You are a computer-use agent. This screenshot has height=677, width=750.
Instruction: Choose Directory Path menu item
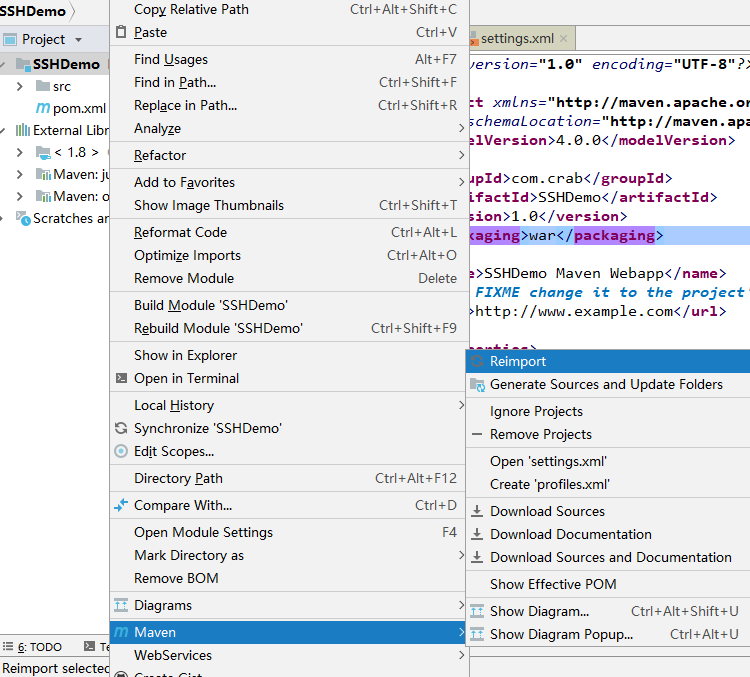[287, 478]
